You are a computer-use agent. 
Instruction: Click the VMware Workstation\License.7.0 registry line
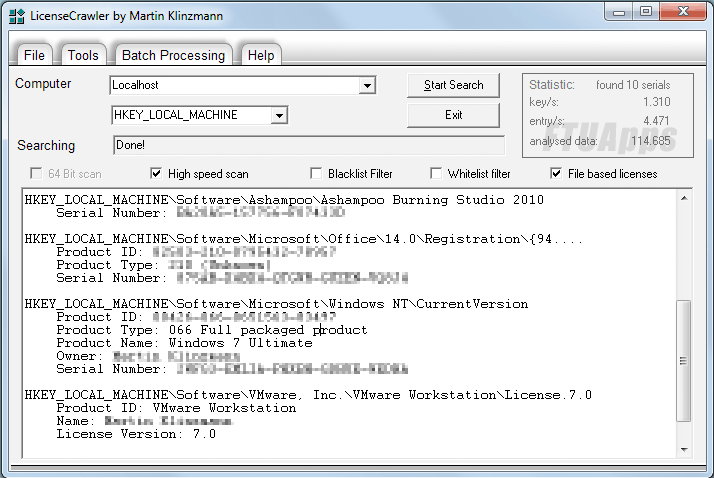[308, 395]
